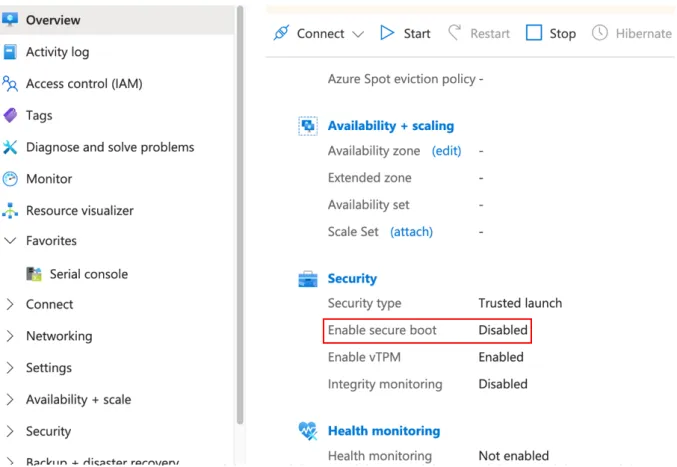This screenshot has height=467, width=677.
Task: Click the Scale Set (attach) link
Action: coord(411,232)
